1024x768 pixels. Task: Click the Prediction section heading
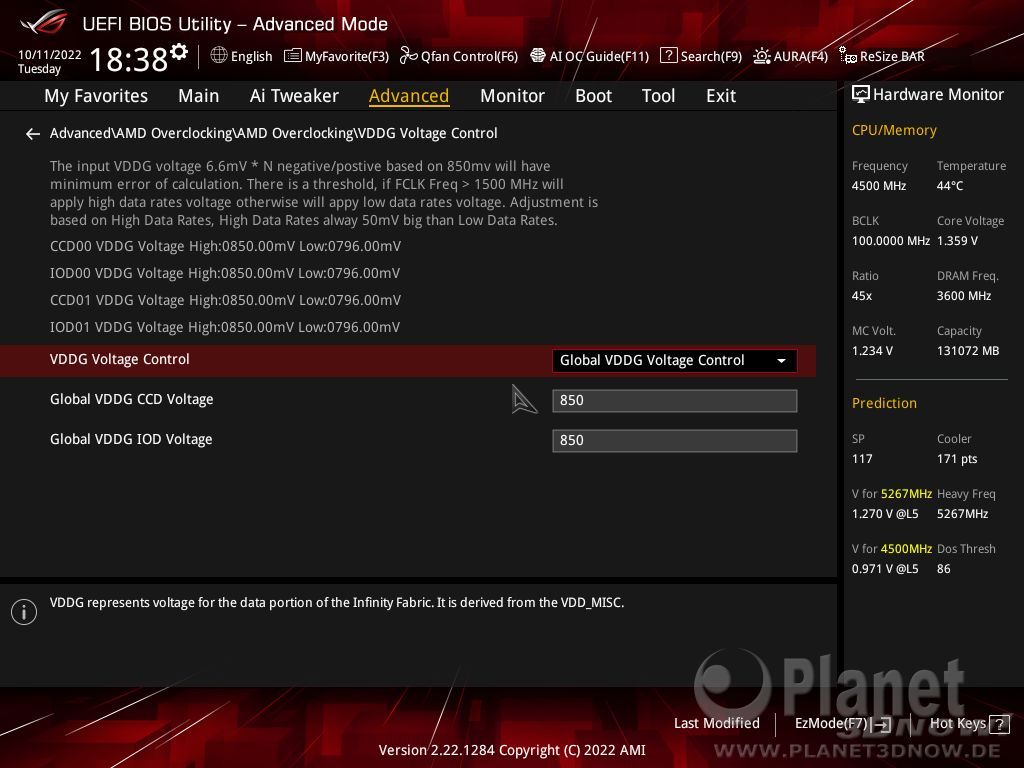click(884, 404)
